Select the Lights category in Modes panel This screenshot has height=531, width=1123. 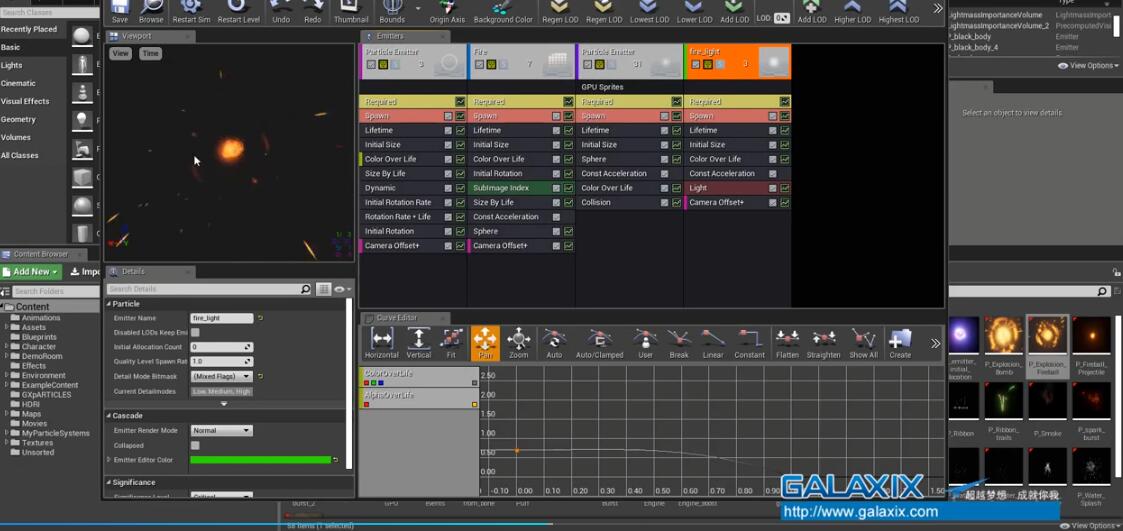point(12,65)
